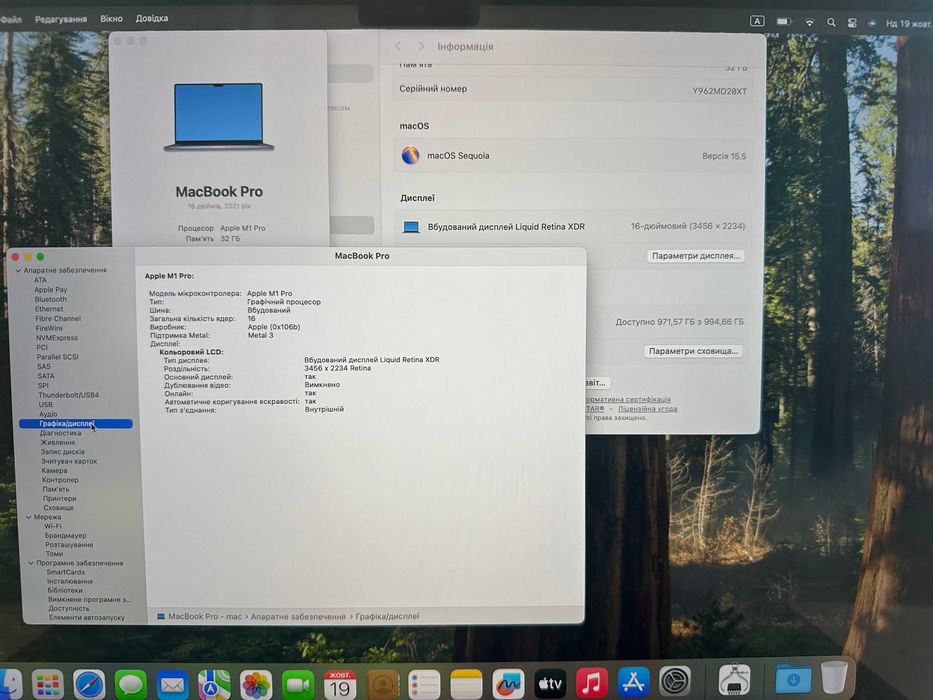Go back in Інформація settings pane
Image resolution: width=933 pixels, height=700 pixels.
pos(398,46)
